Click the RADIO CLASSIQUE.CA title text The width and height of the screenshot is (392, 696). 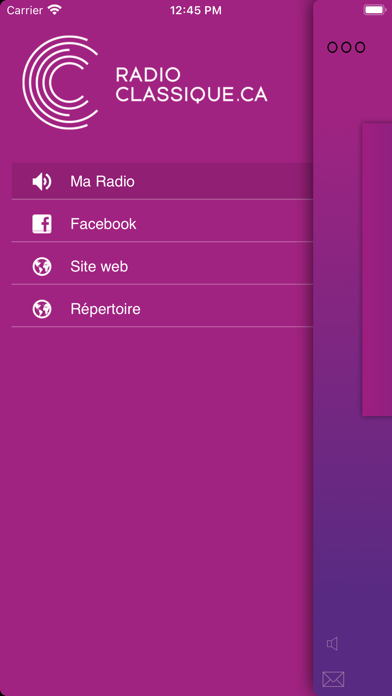(191, 85)
